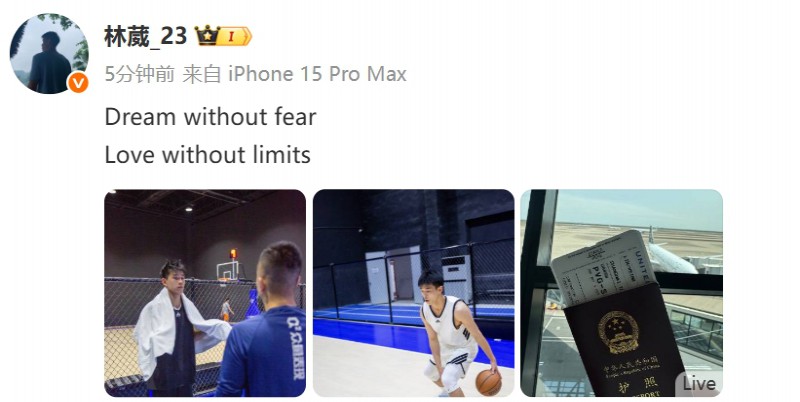
Task: Click the orange V verified badge
Action: click(x=78, y=82)
